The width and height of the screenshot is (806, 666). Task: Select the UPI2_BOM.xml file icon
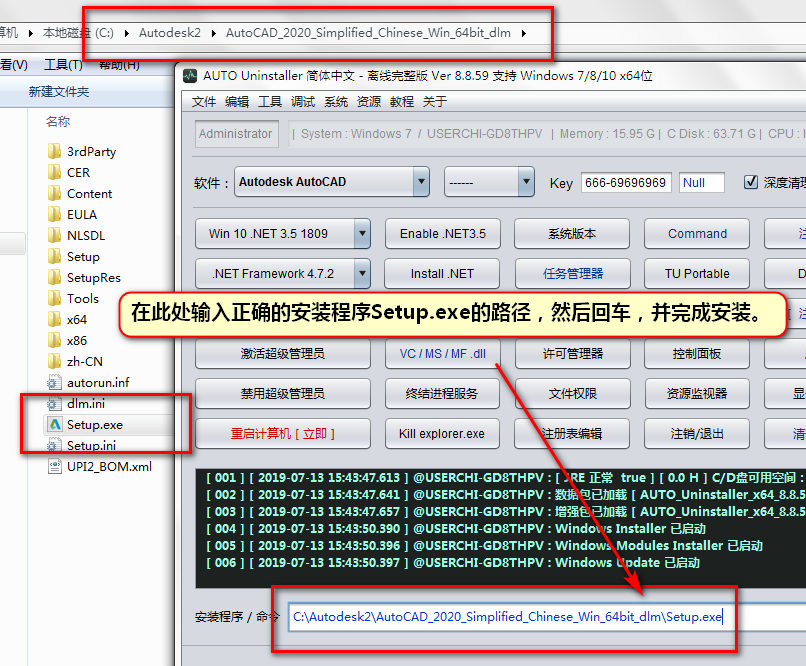coord(55,467)
